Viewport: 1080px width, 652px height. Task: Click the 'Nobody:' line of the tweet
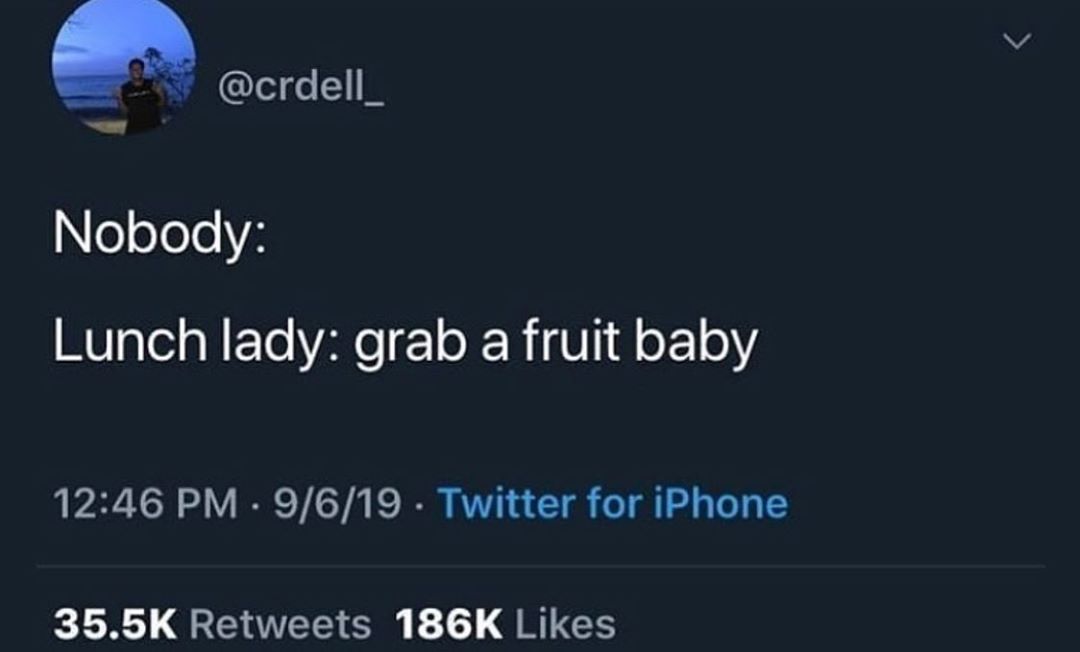(159, 238)
